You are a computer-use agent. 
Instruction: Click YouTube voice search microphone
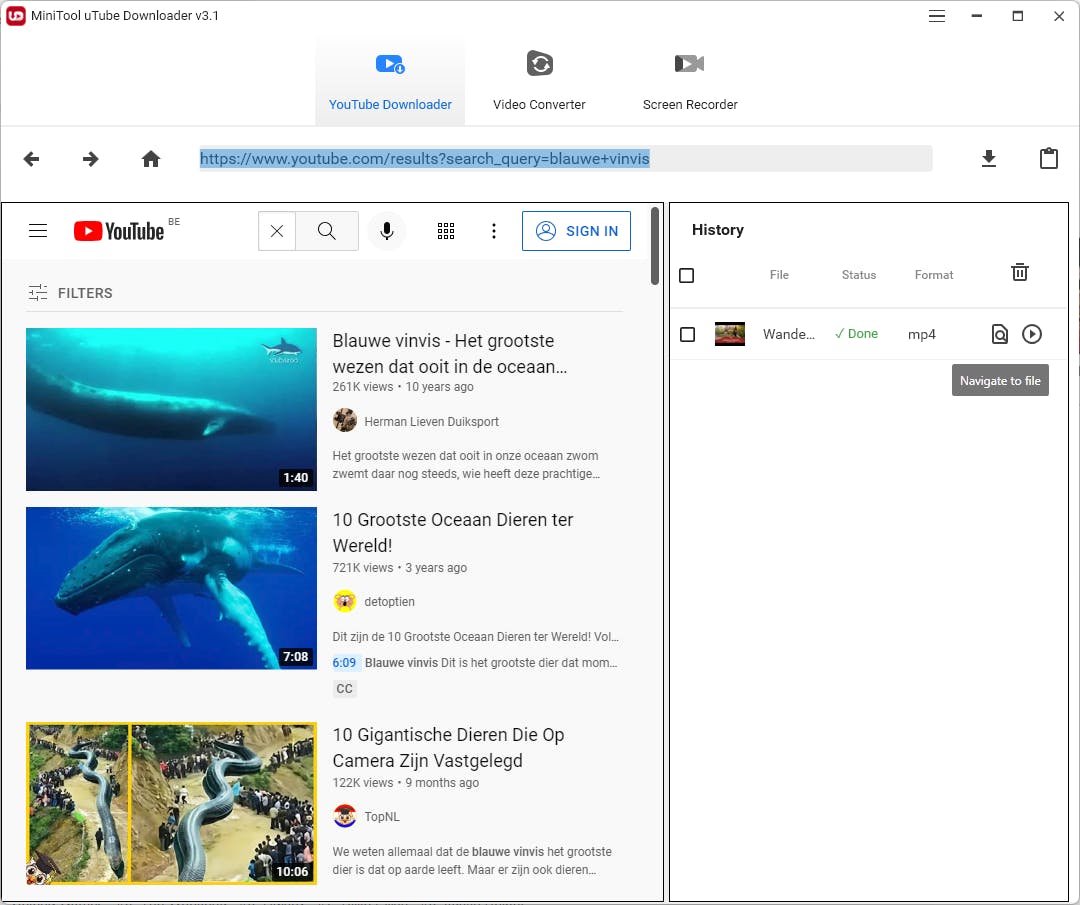[386, 231]
